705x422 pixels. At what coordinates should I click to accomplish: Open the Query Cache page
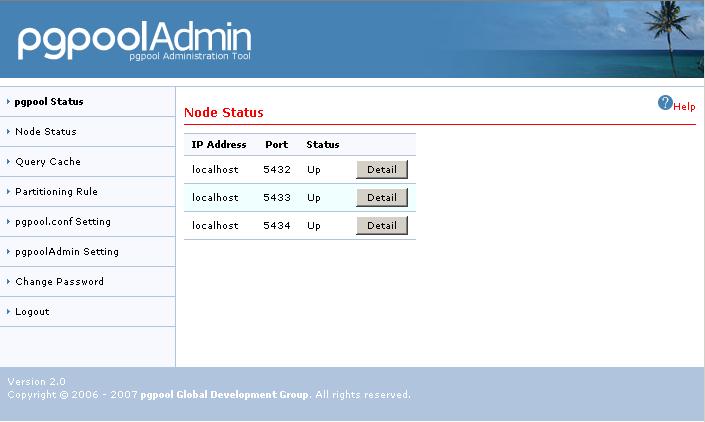(48, 162)
